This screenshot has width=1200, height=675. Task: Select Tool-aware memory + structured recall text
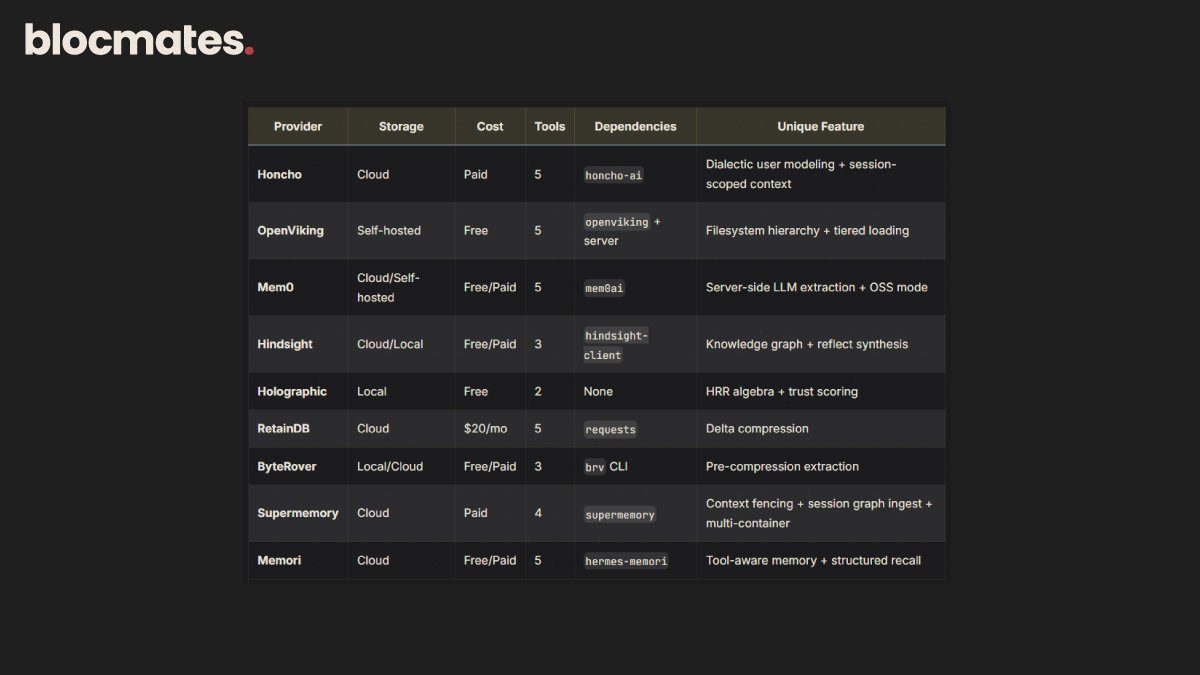[x=814, y=561]
